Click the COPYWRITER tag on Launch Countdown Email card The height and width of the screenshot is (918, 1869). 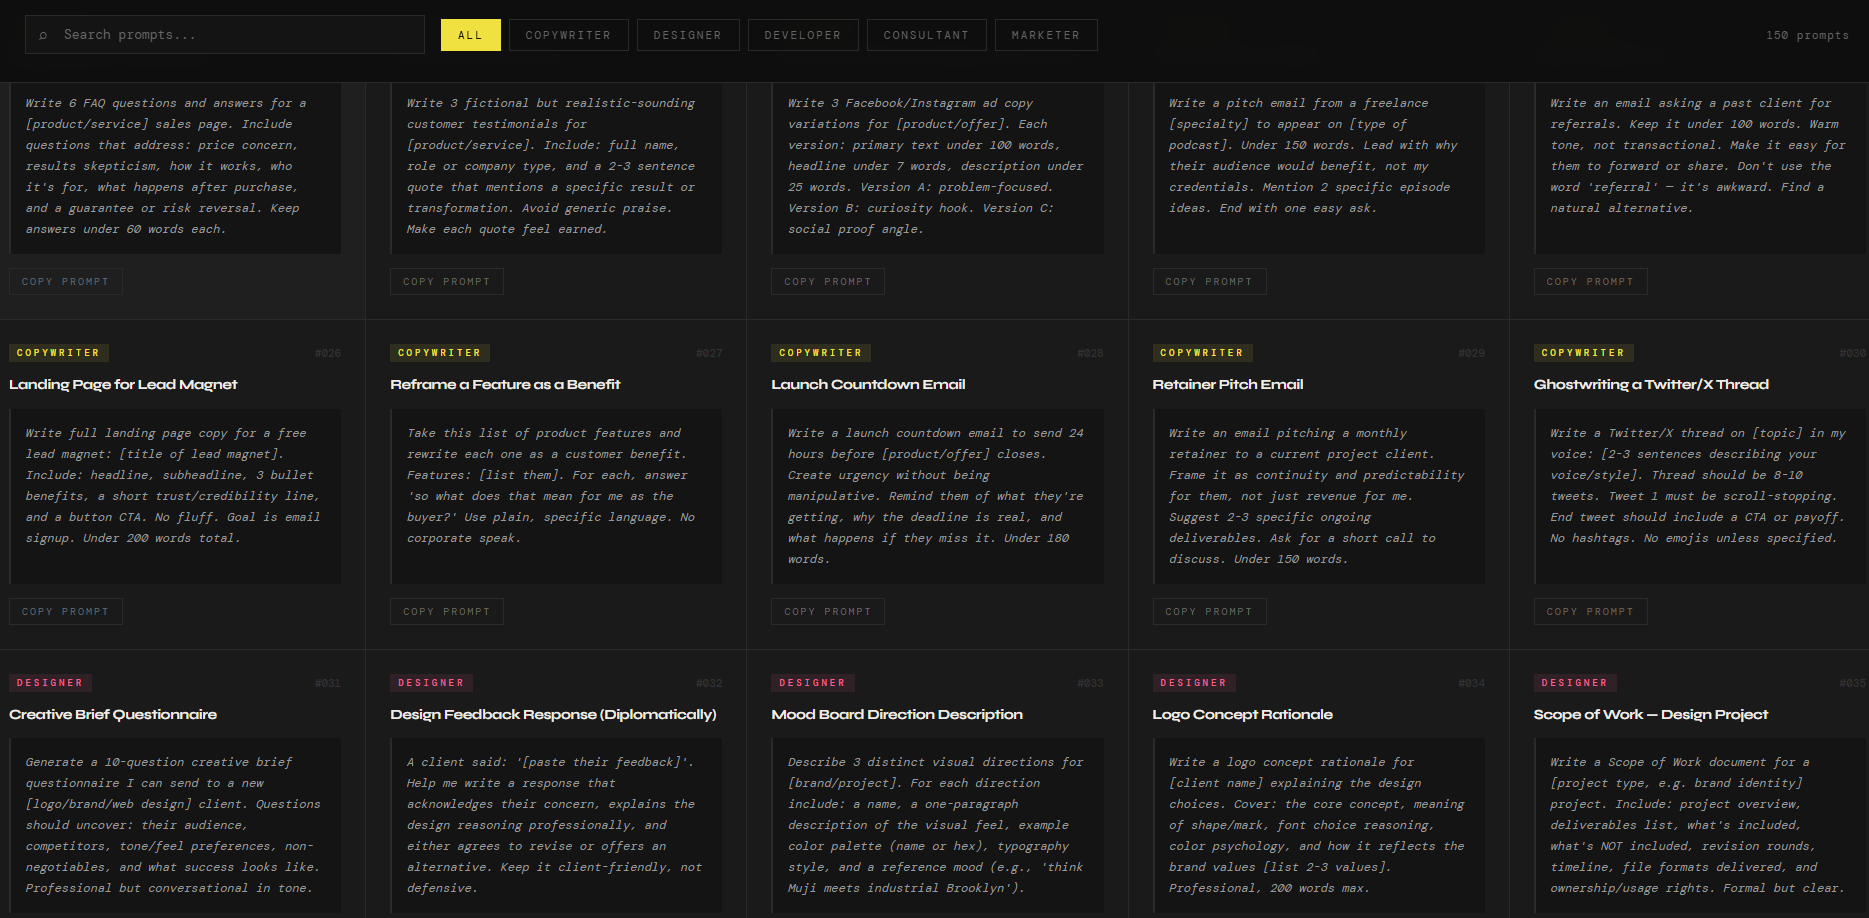pyautogui.click(x=821, y=353)
